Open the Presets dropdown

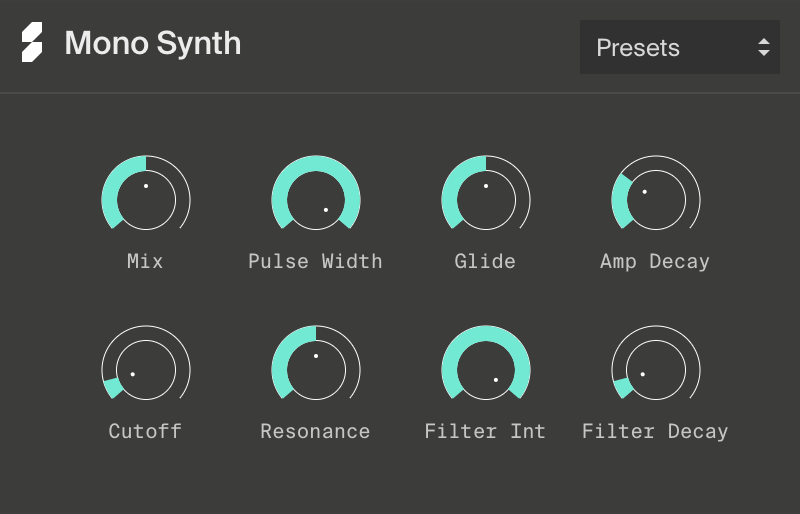(680, 47)
